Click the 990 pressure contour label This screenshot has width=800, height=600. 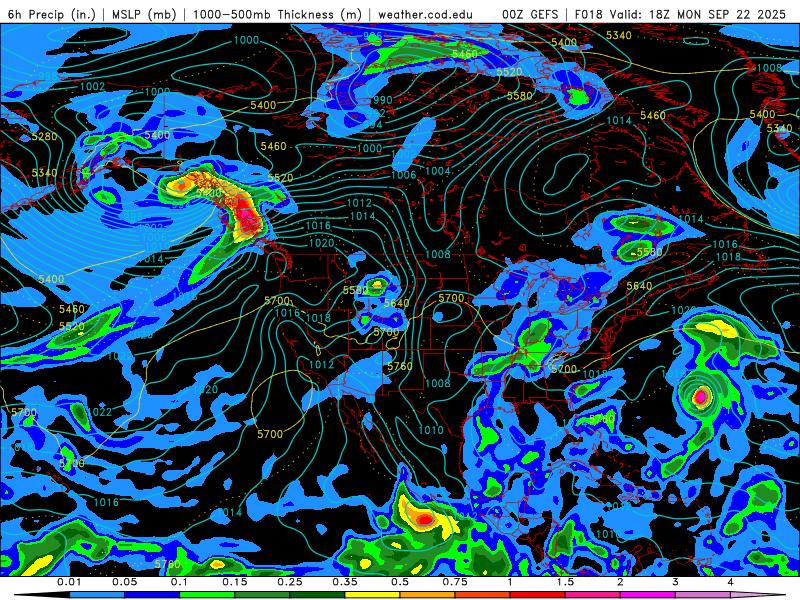coord(383,100)
